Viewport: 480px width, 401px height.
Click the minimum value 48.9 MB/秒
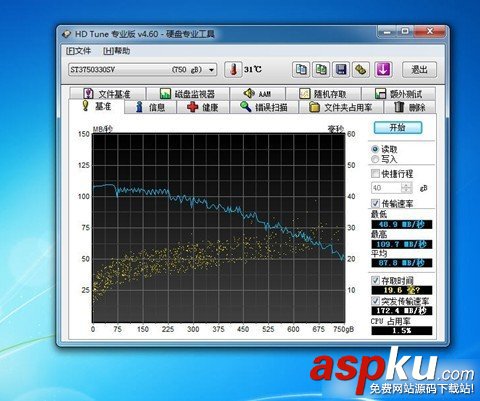click(x=402, y=224)
